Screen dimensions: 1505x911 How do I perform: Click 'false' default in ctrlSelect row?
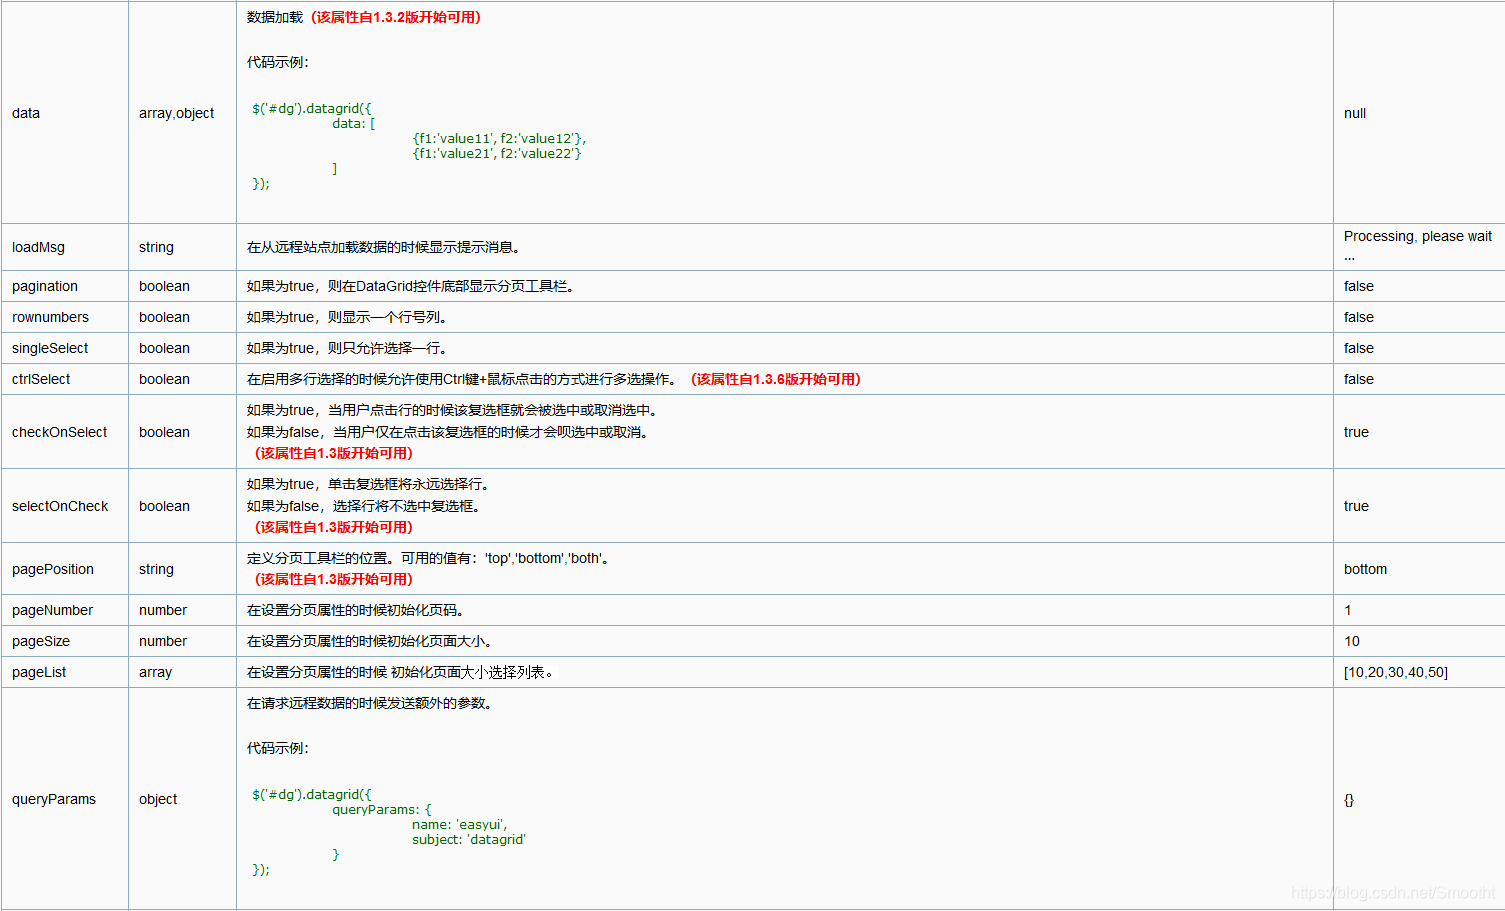click(x=1359, y=379)
